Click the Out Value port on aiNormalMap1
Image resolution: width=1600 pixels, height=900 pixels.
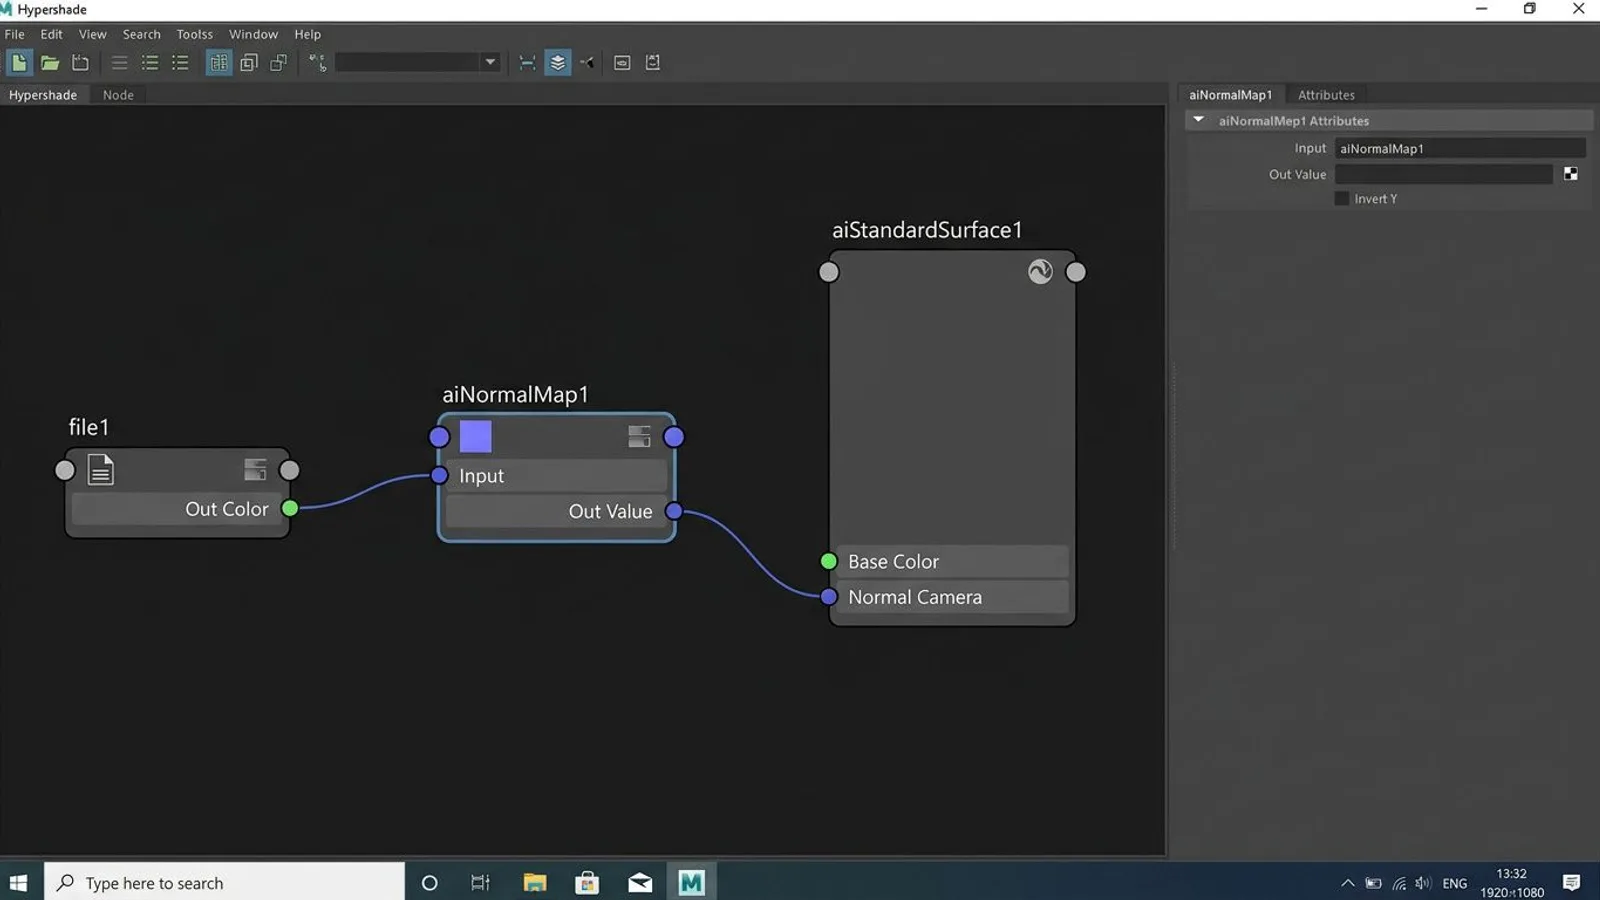(674, 511)
